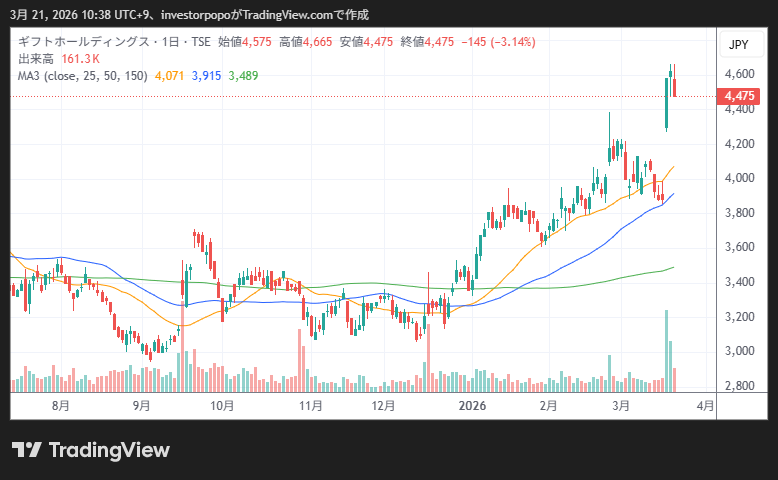Click the tall red volume bar in November
Image resolution: width=778 pixels, height=480 pixels.
point(301,358)
